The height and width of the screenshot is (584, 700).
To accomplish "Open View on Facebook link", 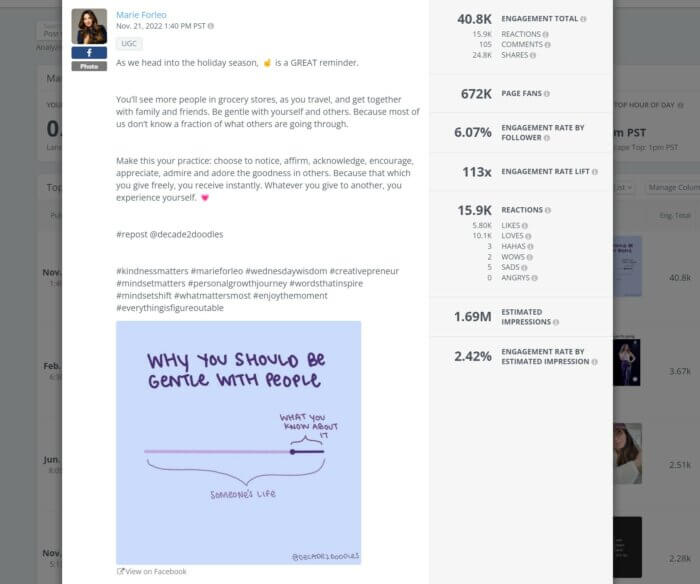I will pos(152,571).
